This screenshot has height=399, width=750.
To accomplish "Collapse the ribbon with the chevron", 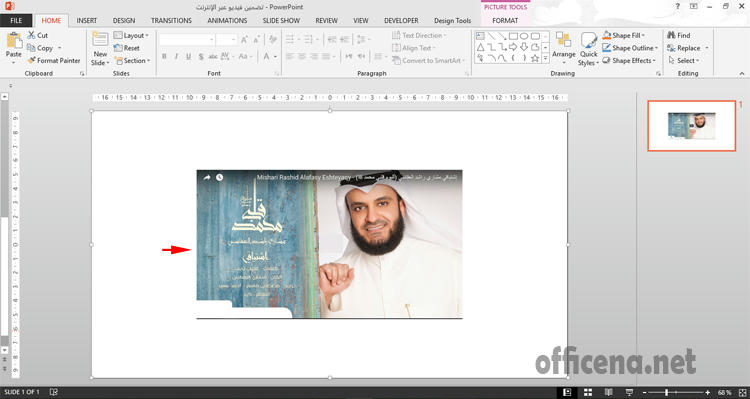I will (742, 74).
